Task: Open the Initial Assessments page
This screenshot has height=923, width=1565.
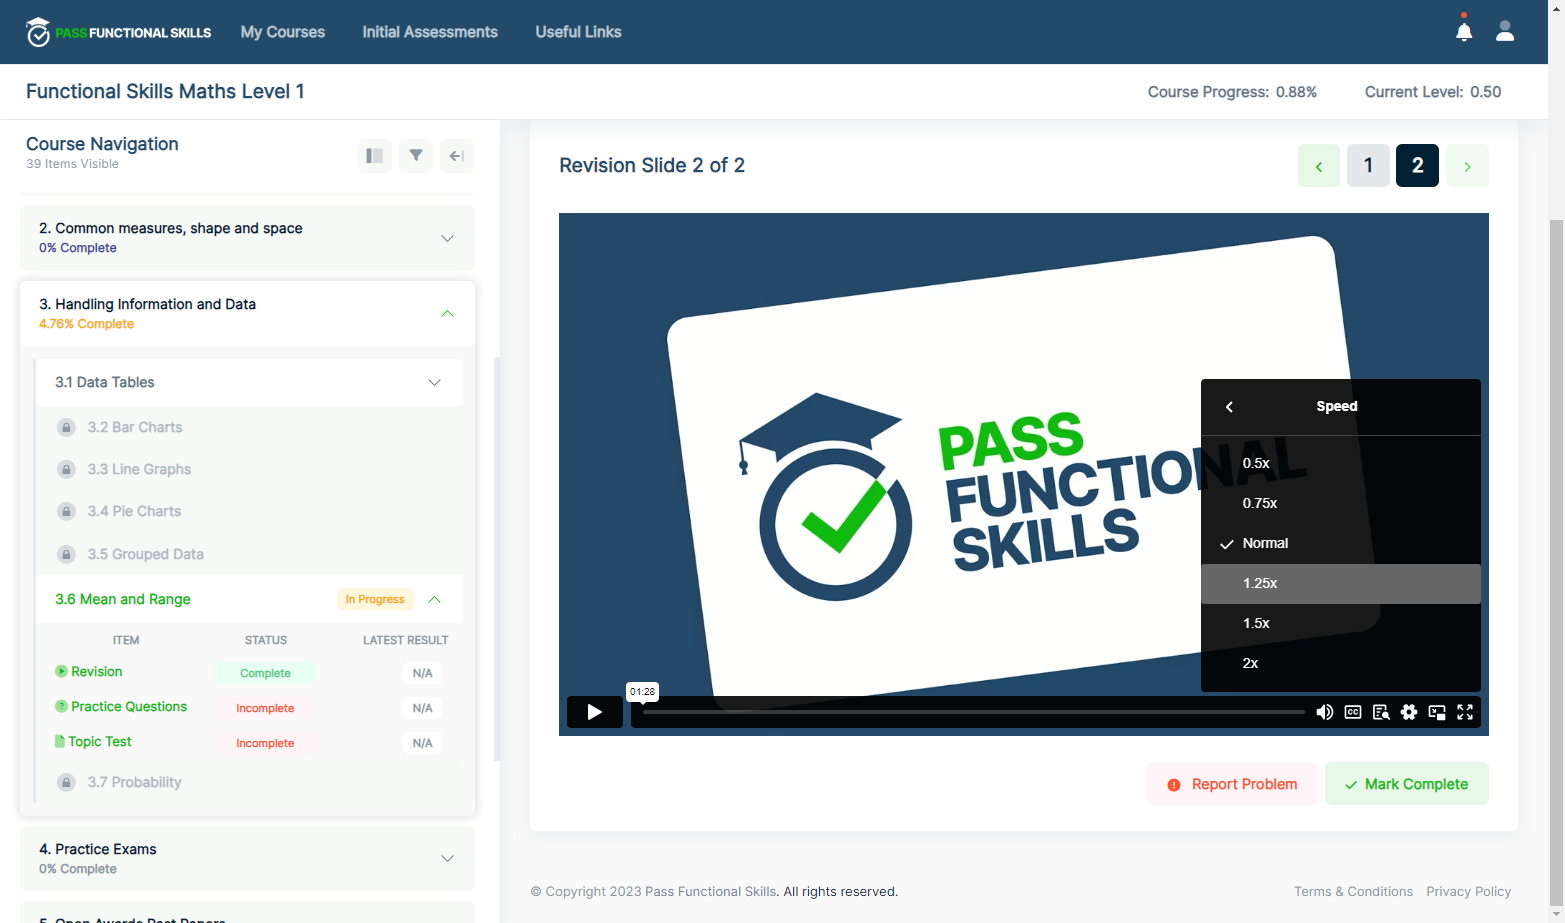Action: (430, 32)
